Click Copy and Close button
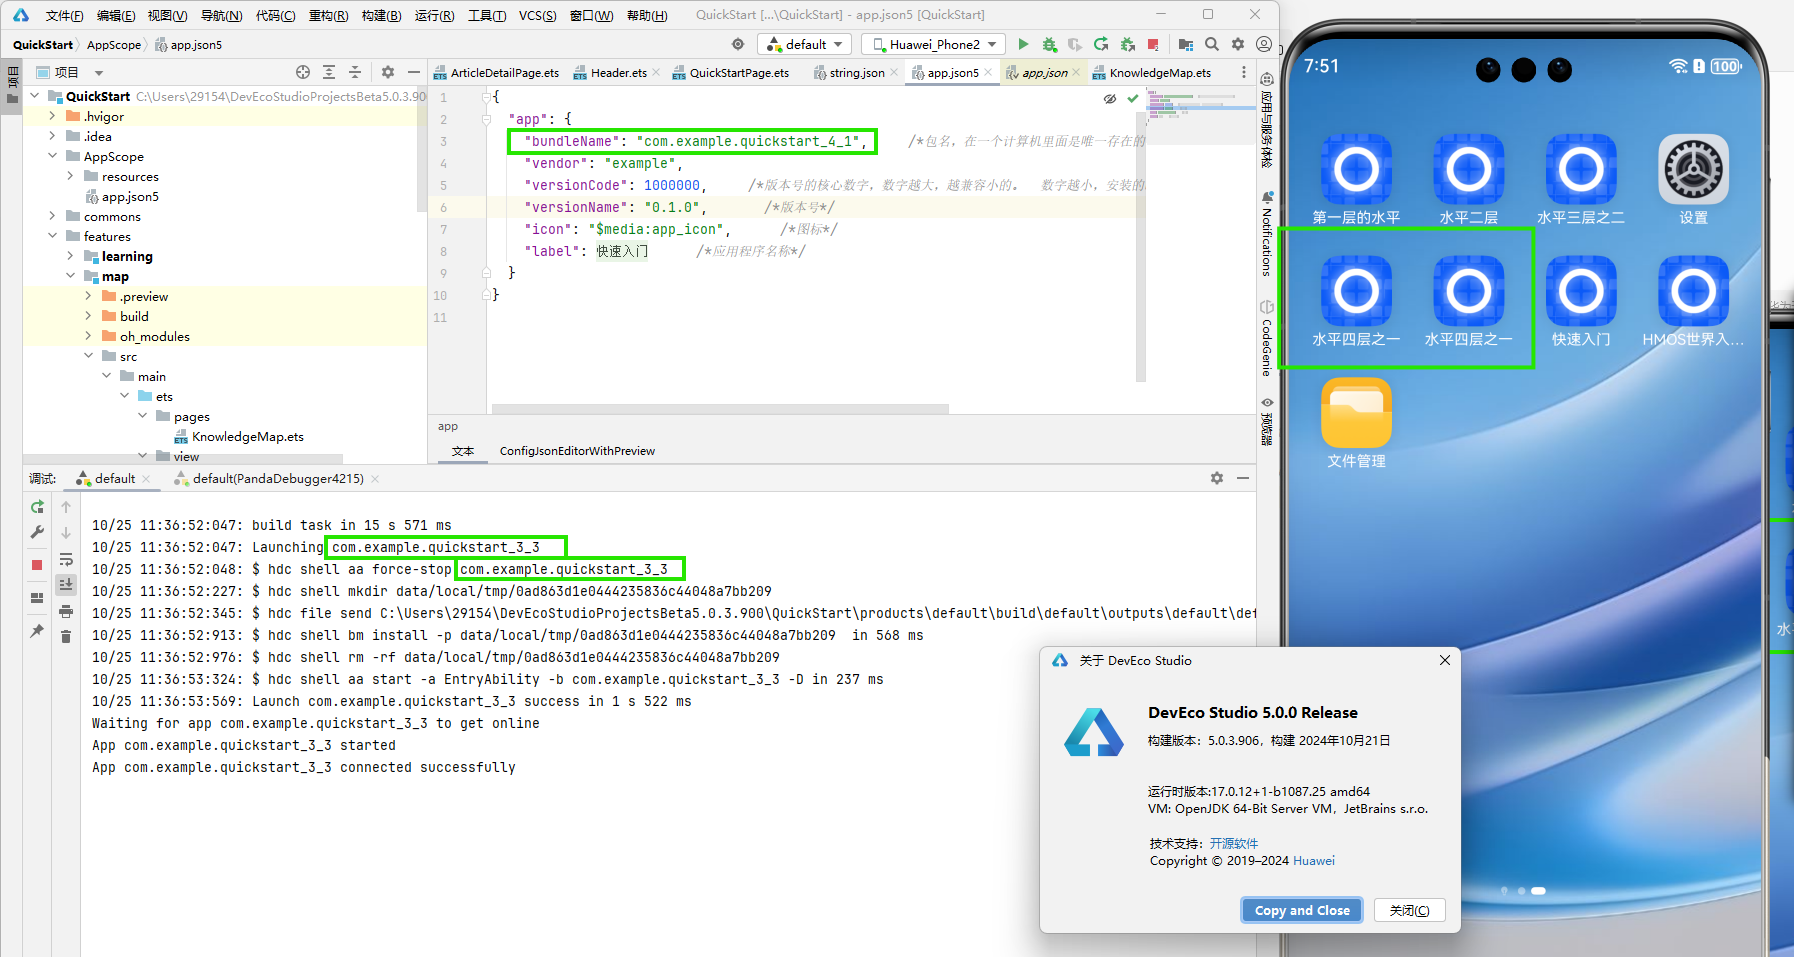 [1302, 910]
